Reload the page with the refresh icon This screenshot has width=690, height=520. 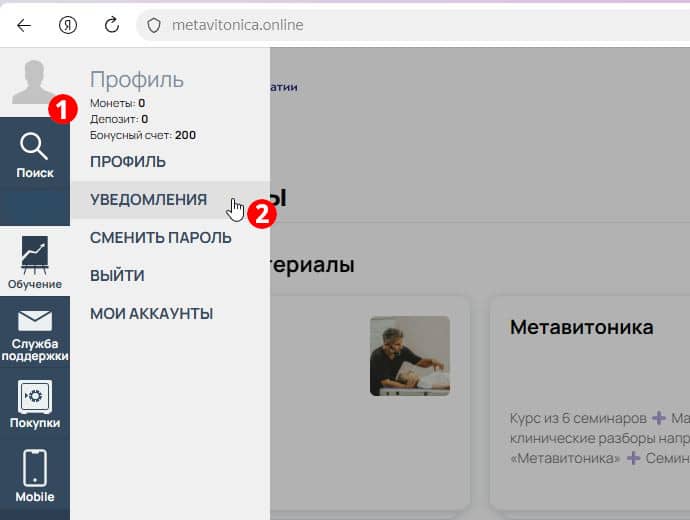(x=112, y=25)
